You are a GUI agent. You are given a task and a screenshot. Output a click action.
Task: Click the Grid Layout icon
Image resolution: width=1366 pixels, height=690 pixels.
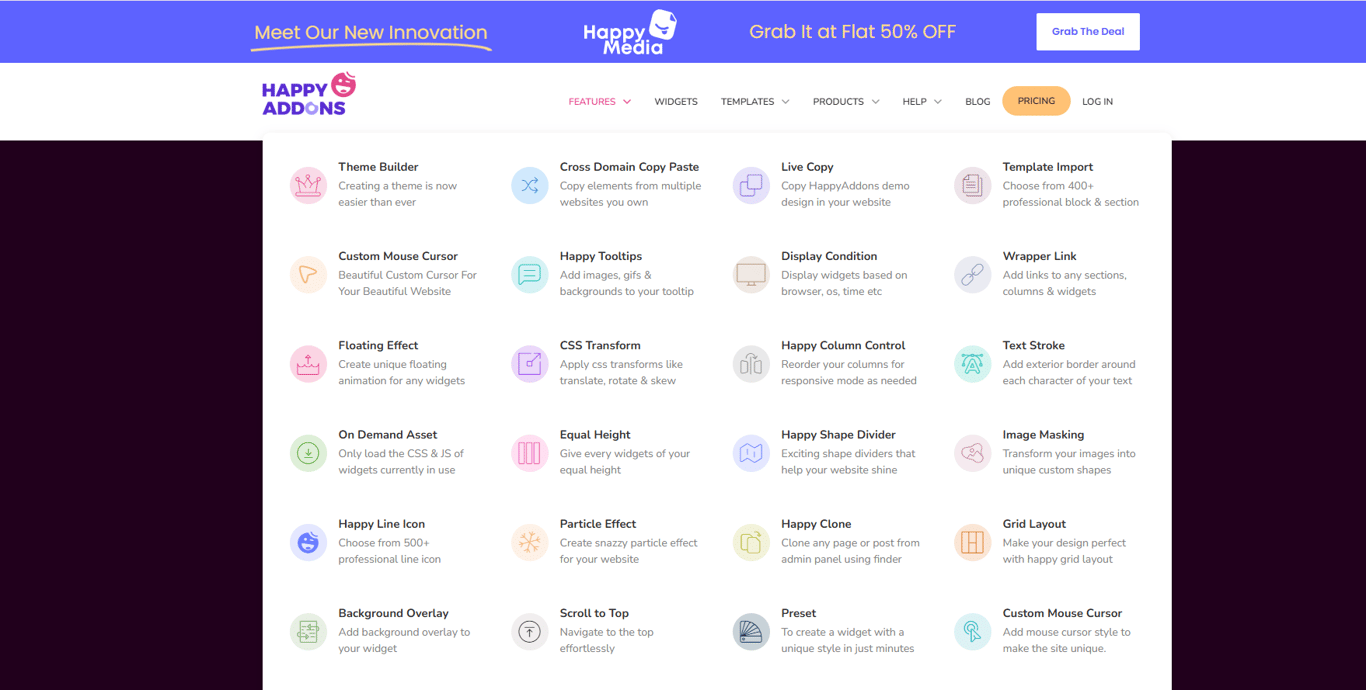tap(973, 542)
